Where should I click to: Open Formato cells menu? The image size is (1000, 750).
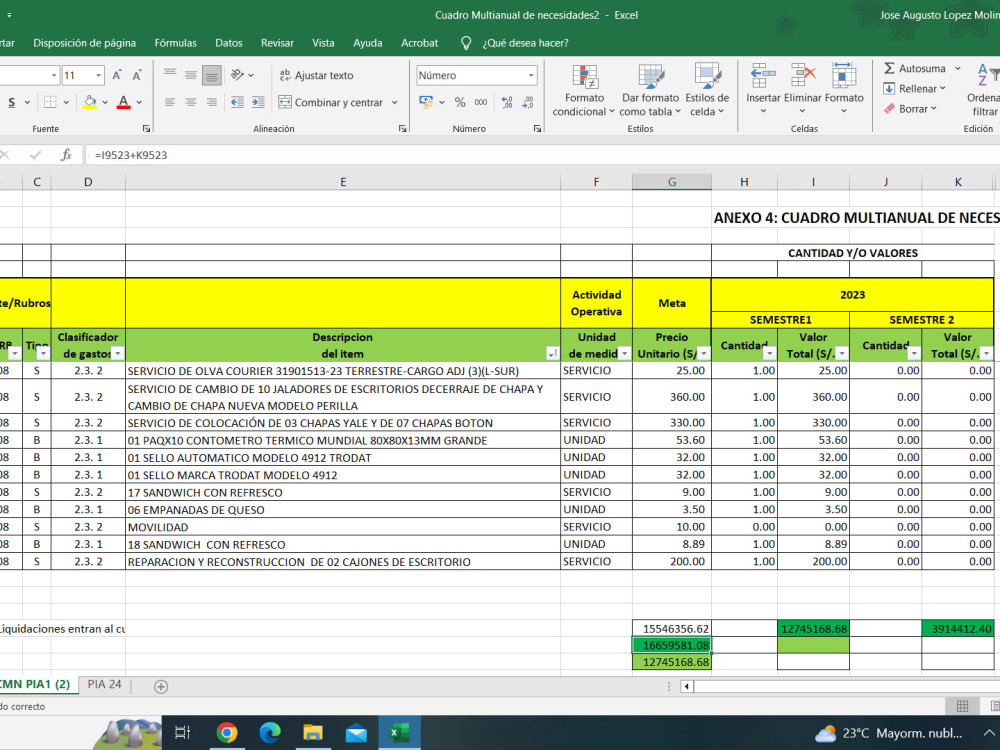[844, 89]
